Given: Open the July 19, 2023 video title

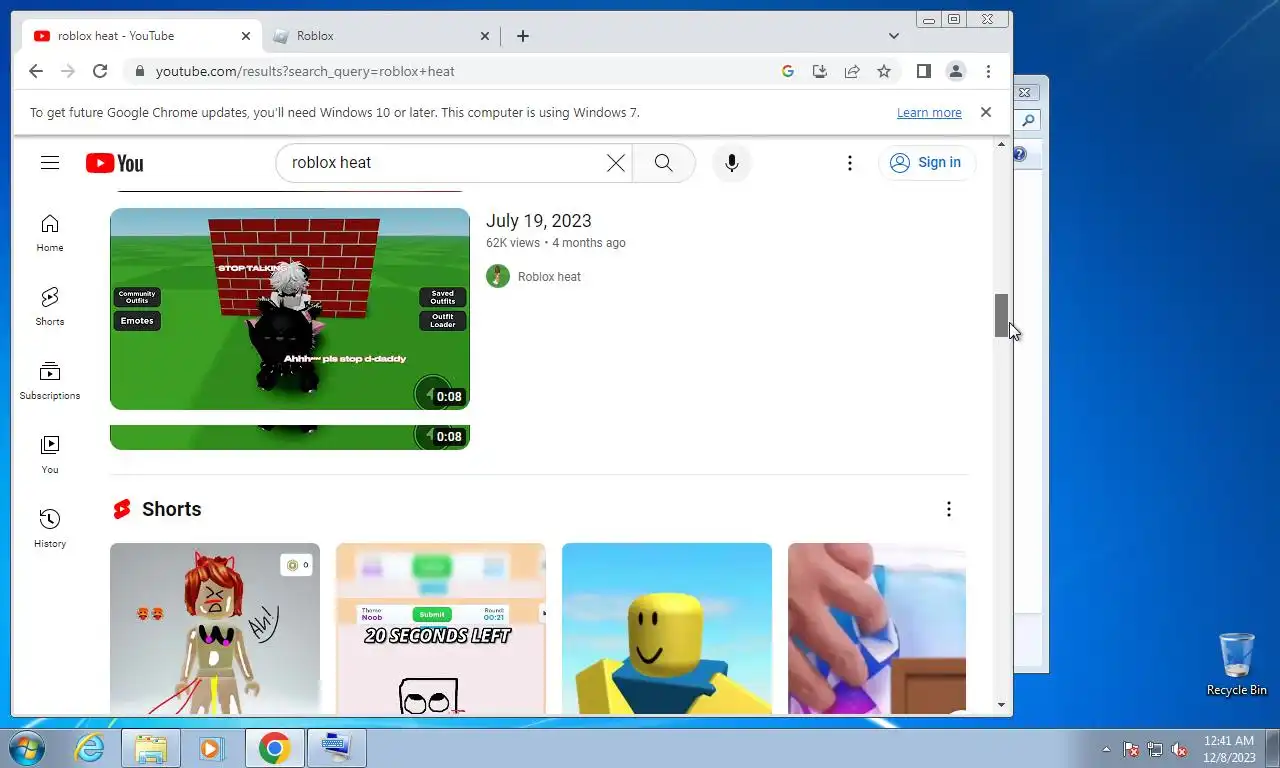Looking at the screenshot, I should click(x=539, y=221).
